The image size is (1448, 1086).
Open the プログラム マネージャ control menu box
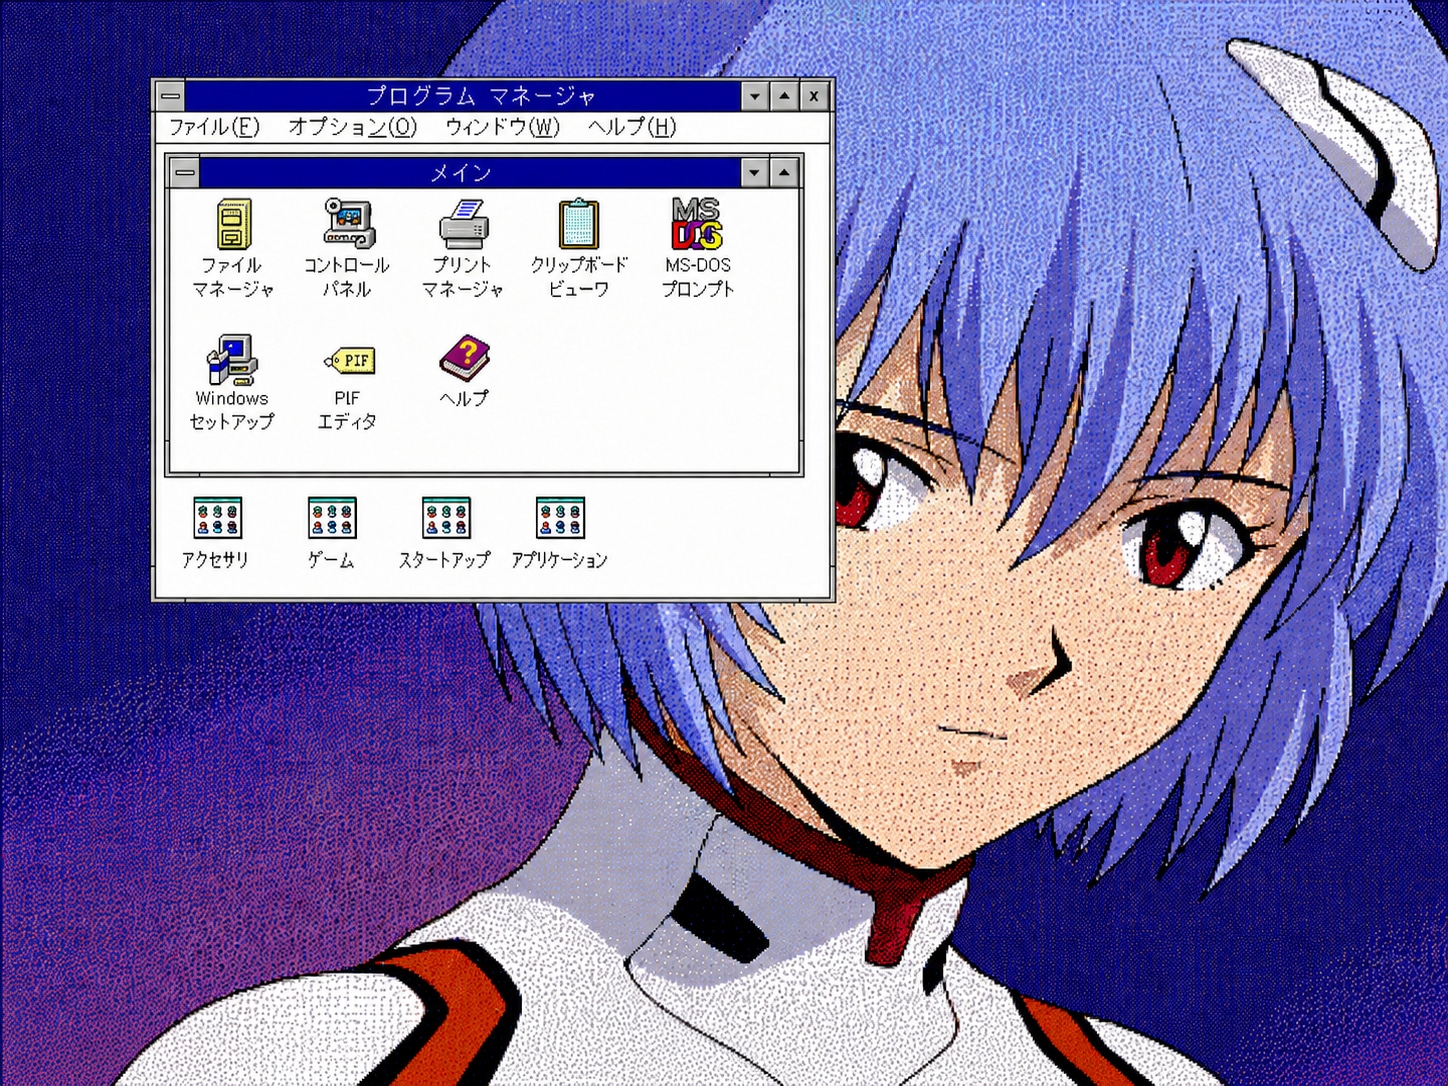[x=171, y=96]
